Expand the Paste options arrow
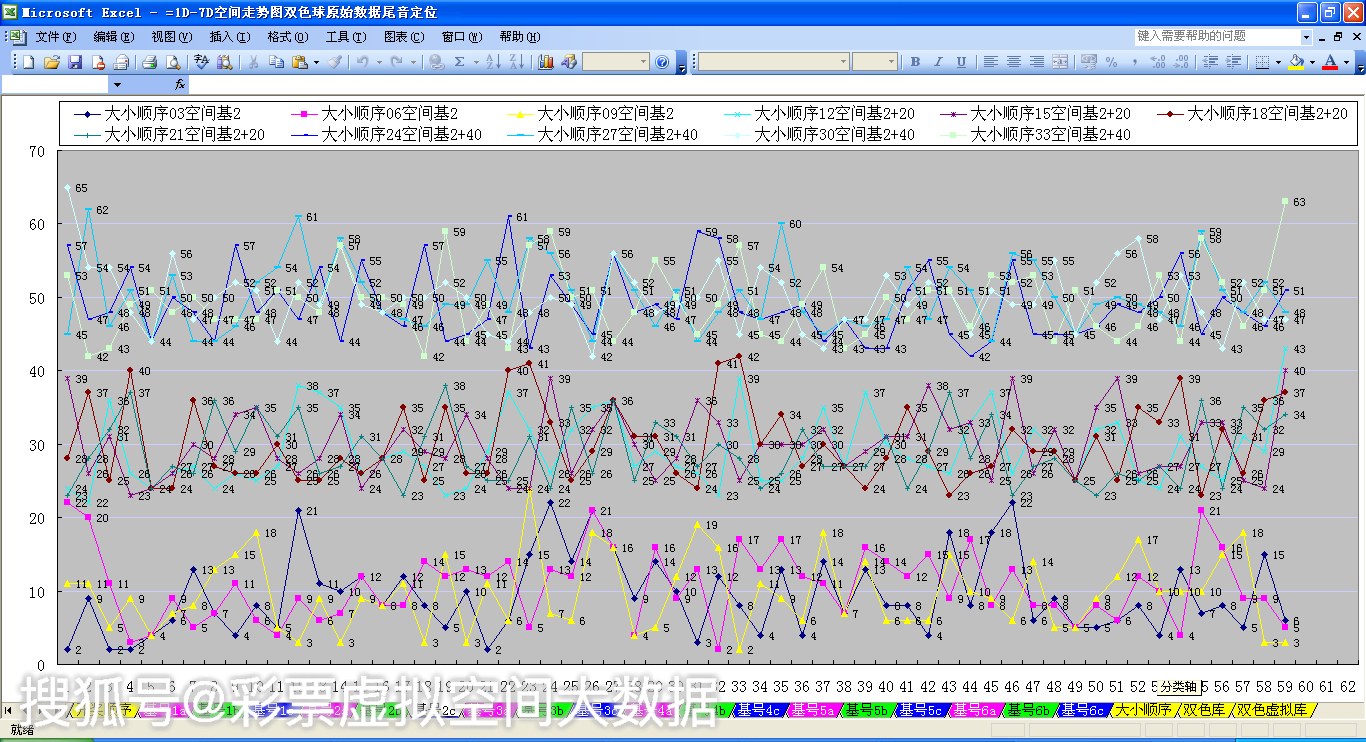 click(x=316, y=62)
